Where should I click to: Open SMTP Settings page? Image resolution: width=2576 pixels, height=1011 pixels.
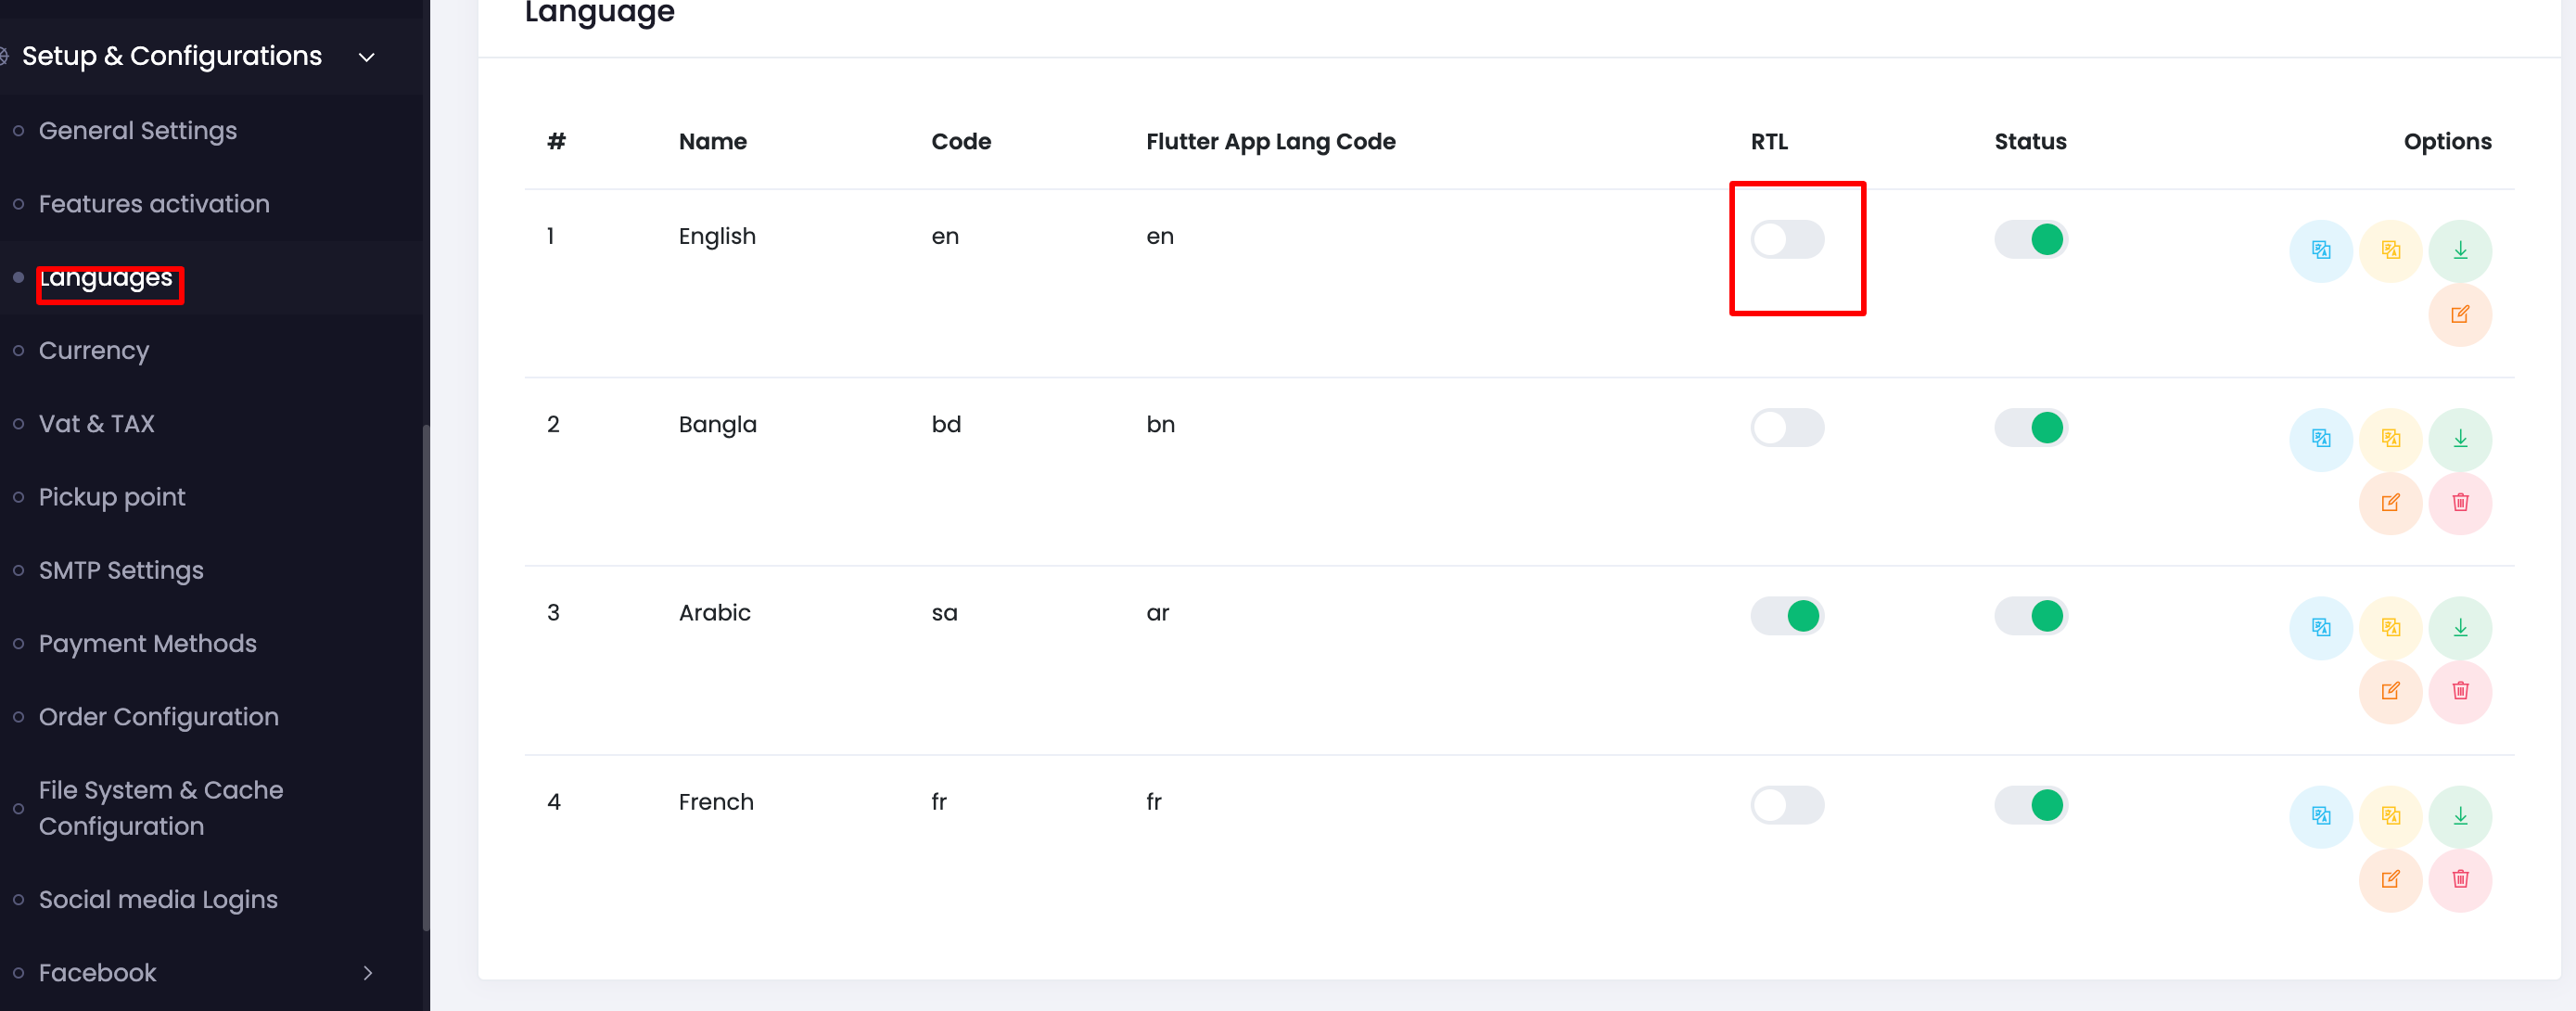[x=121, y=570]
